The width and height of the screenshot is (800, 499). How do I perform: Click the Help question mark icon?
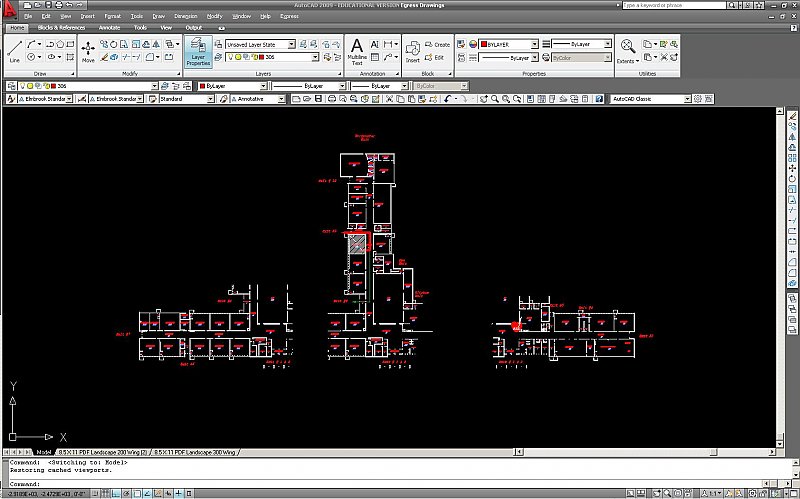click(x=599, y=98)
